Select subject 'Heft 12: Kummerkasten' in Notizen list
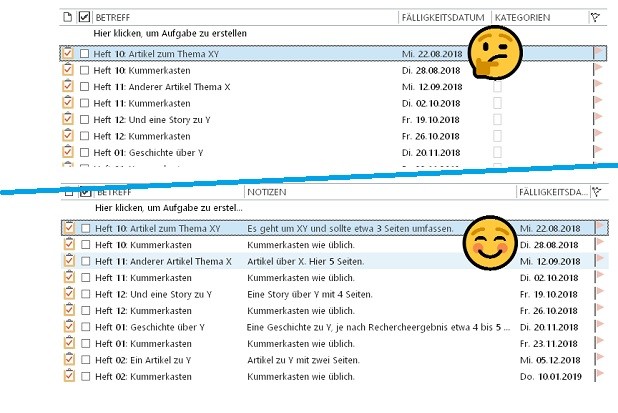The width and height of the screenshot is (618, 413). point(143,311)
